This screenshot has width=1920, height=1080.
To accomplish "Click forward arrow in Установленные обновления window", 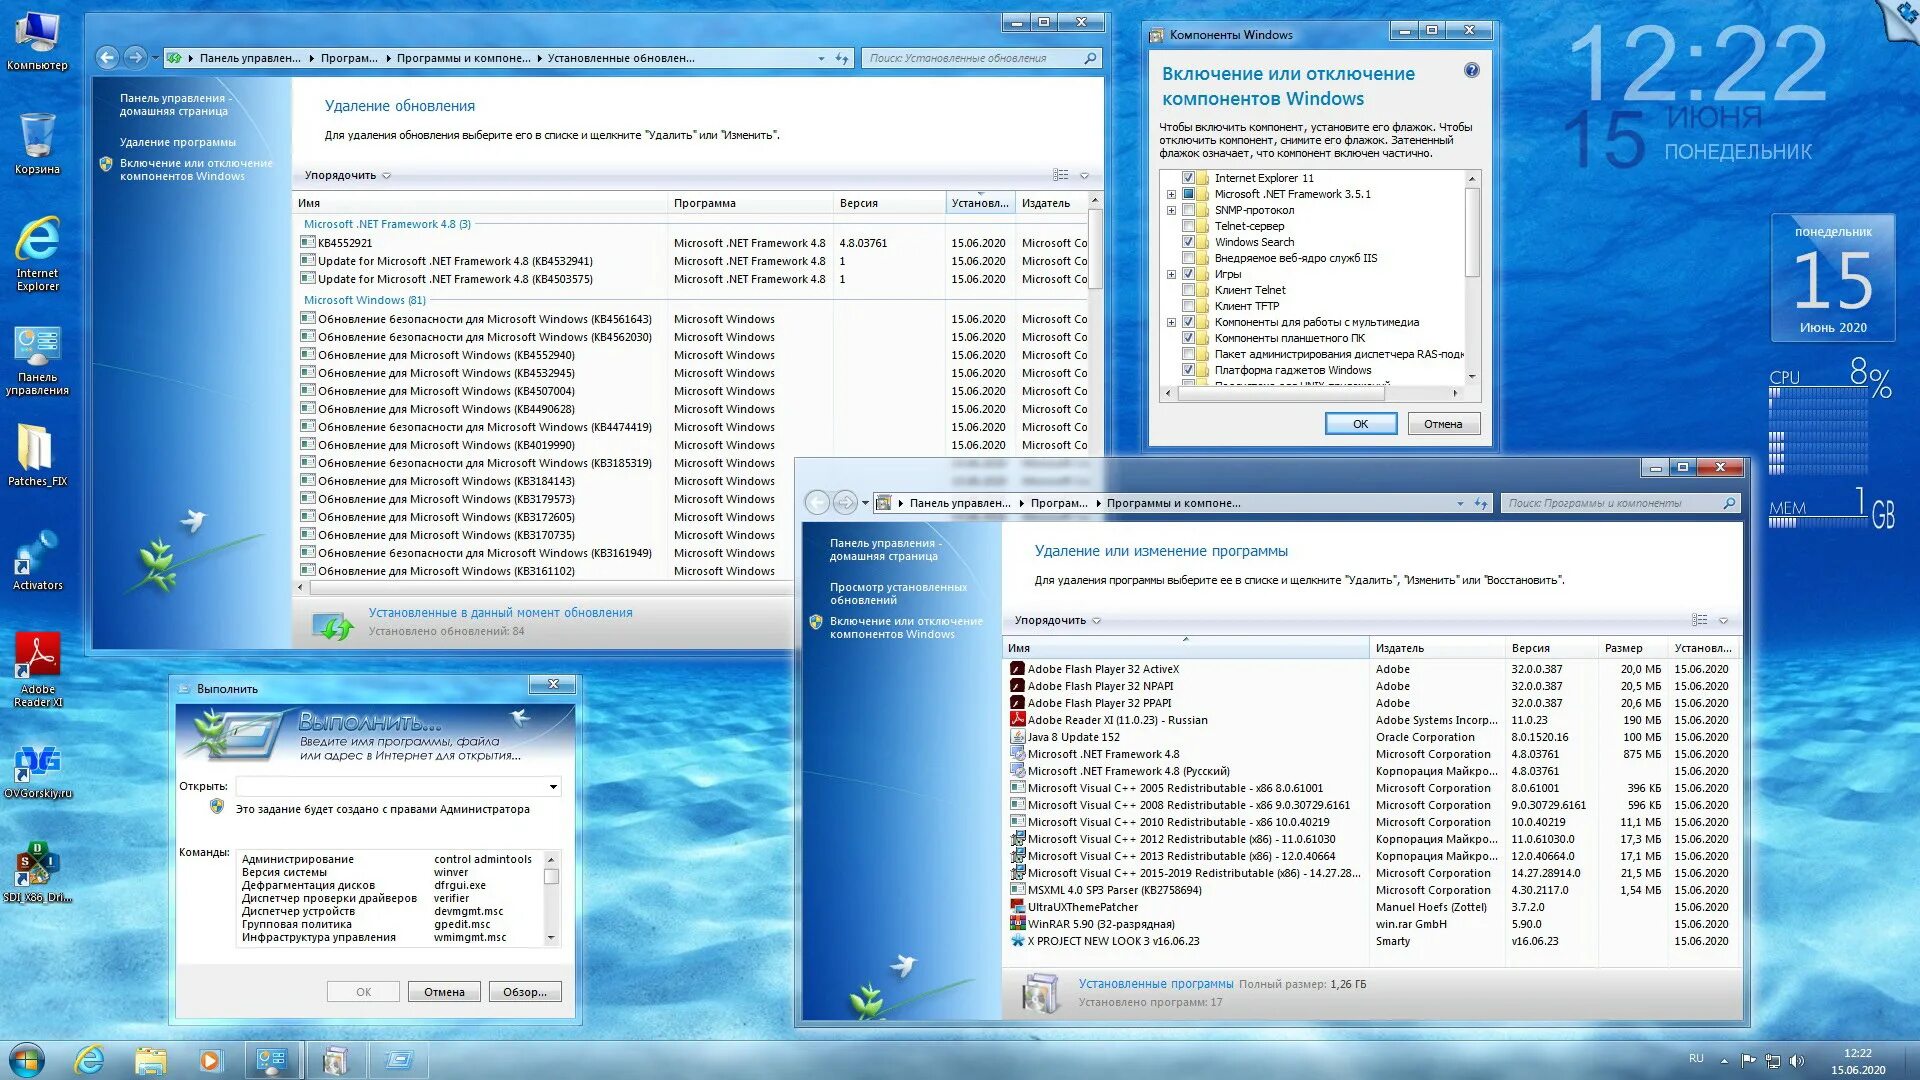I will pyautogui.click(x=136, y=58).
